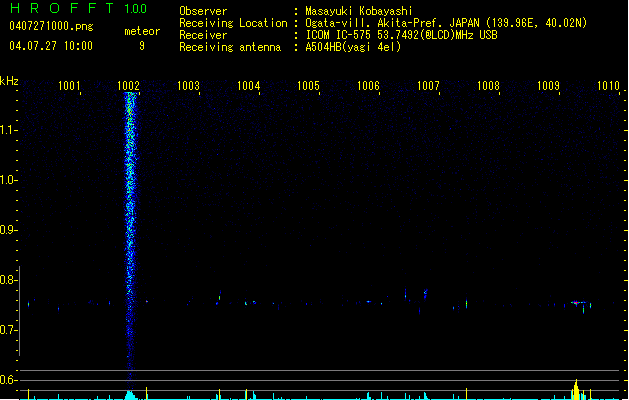This screenshot has height=400, width=629.
Task: Click the 0.9 kHz frequency tick label
Action: click(8, 230)
